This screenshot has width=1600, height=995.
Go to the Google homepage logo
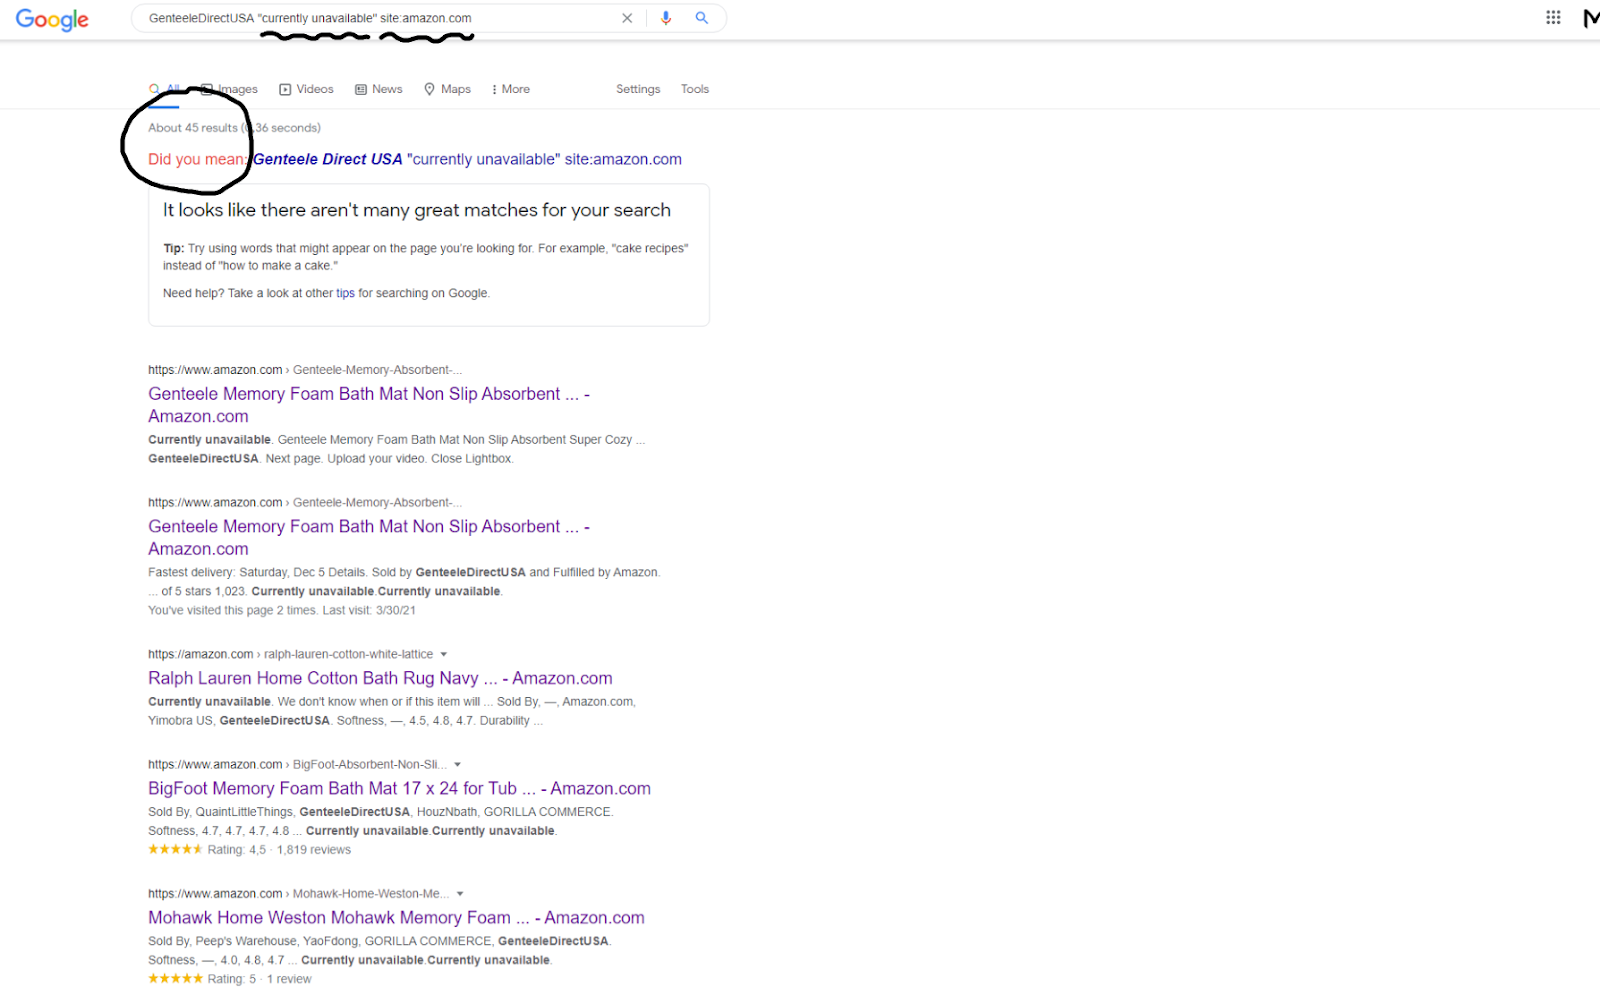pos(52,20)
